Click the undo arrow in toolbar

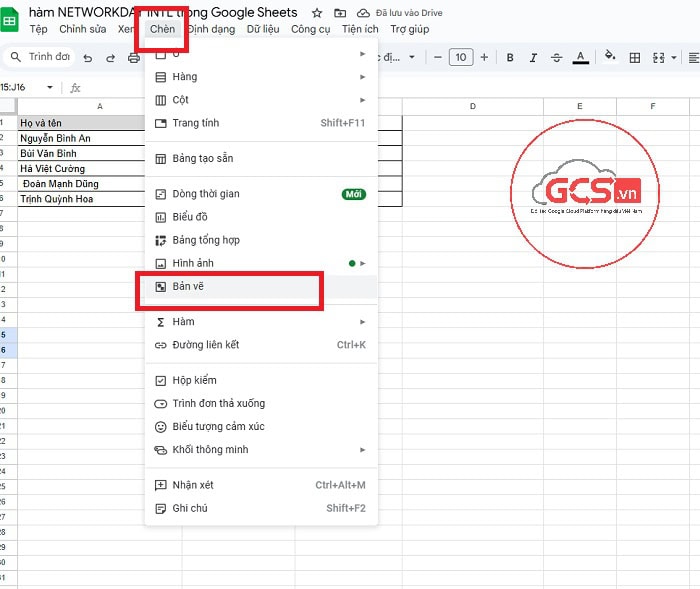[x=88, y=58]
